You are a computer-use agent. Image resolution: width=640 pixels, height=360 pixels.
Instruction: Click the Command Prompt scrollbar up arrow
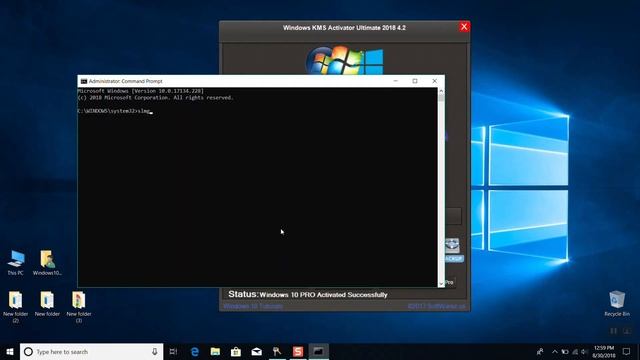441,91
